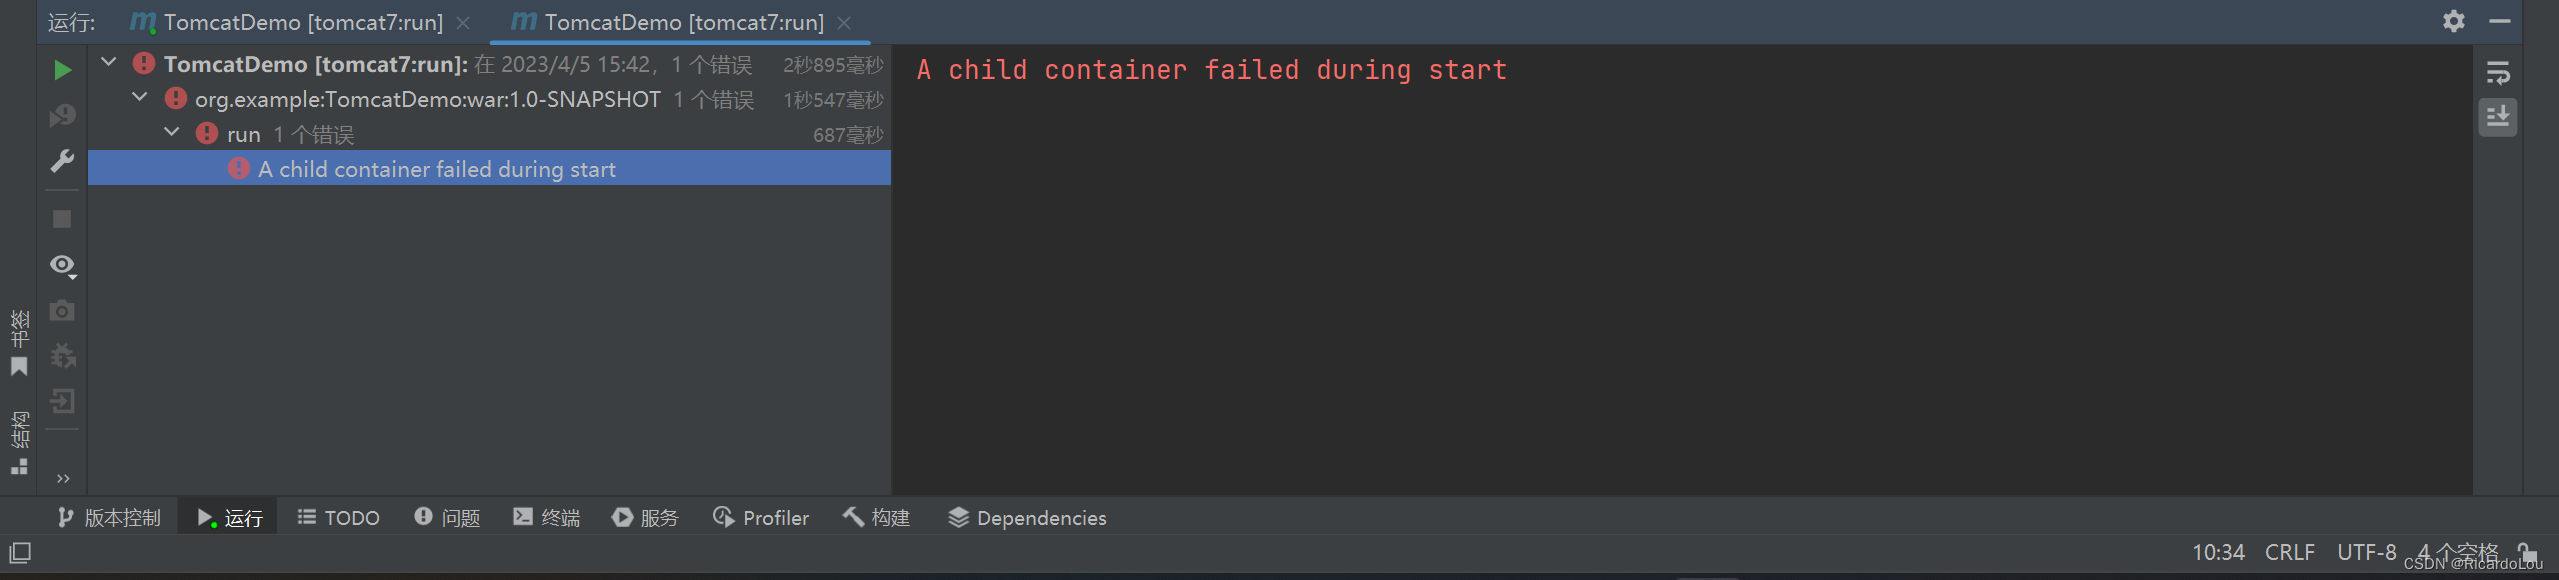Click the Stop process icon
Screen dimensions: 2559x580
point(62,218)
